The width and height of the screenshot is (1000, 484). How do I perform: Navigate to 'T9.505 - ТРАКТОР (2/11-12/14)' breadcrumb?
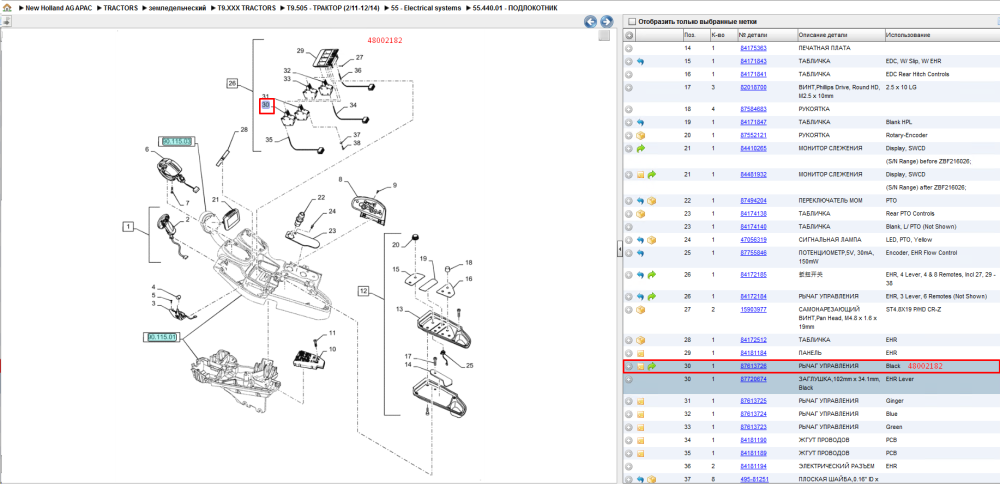[331, 8]
